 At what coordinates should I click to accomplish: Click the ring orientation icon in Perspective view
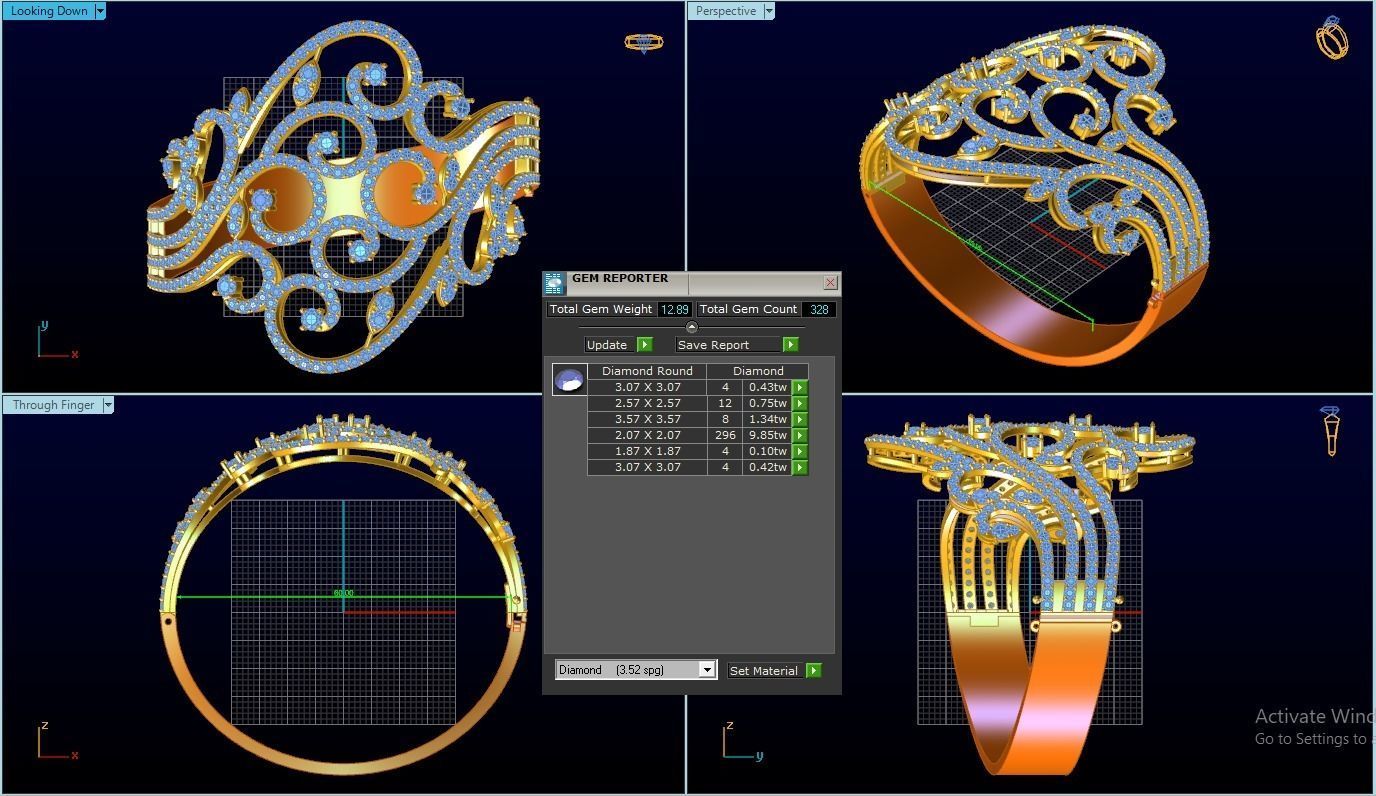tap(1331, 37)
